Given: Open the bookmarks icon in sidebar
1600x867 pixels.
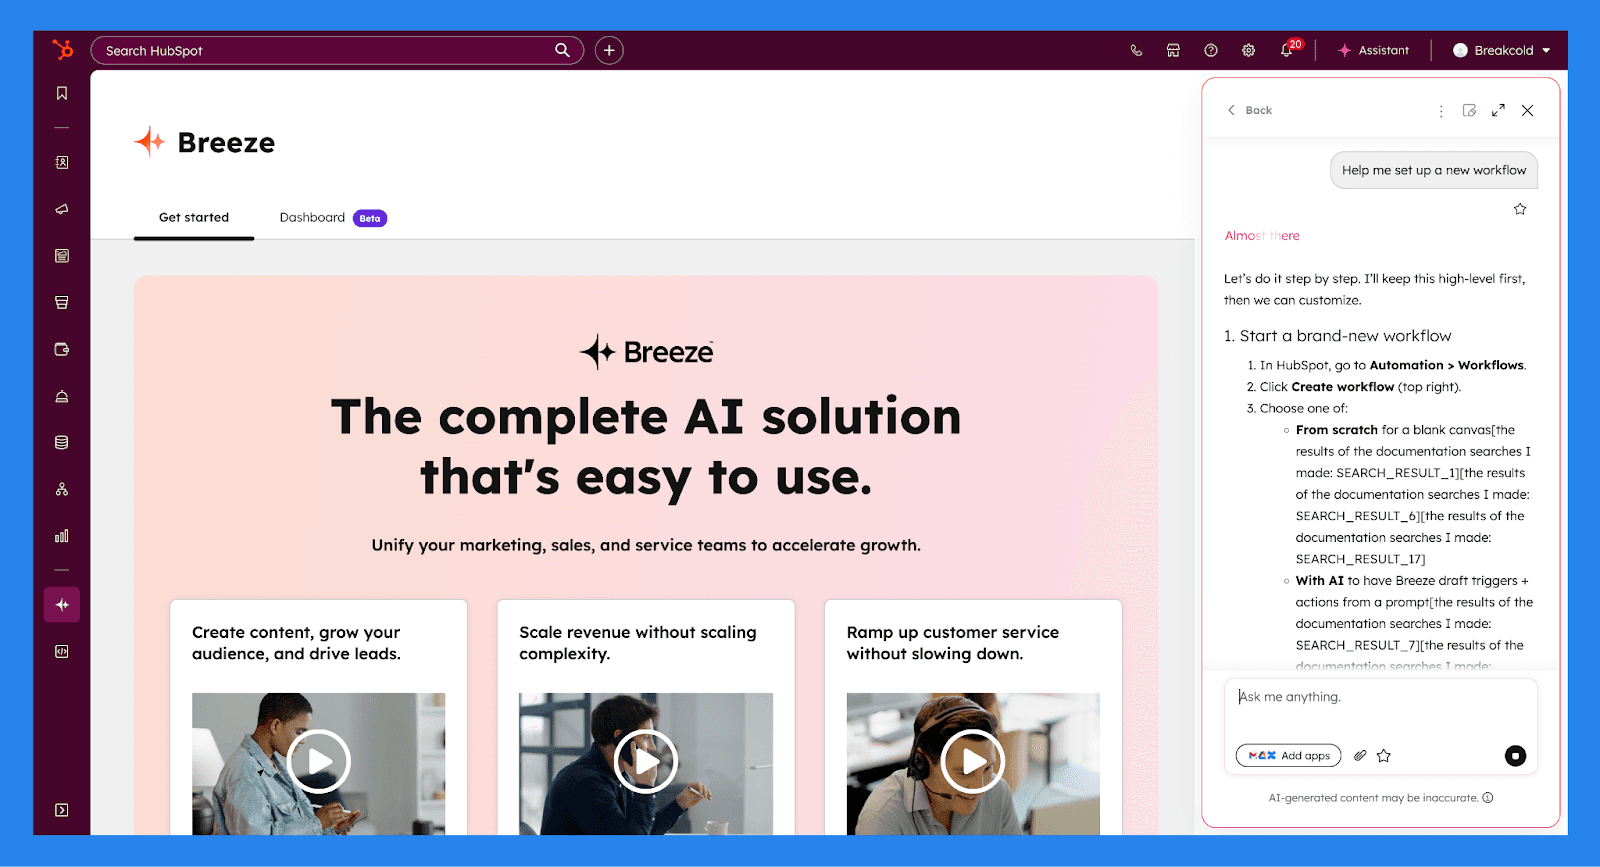Looking at the screenshot, I should [62, 93].
